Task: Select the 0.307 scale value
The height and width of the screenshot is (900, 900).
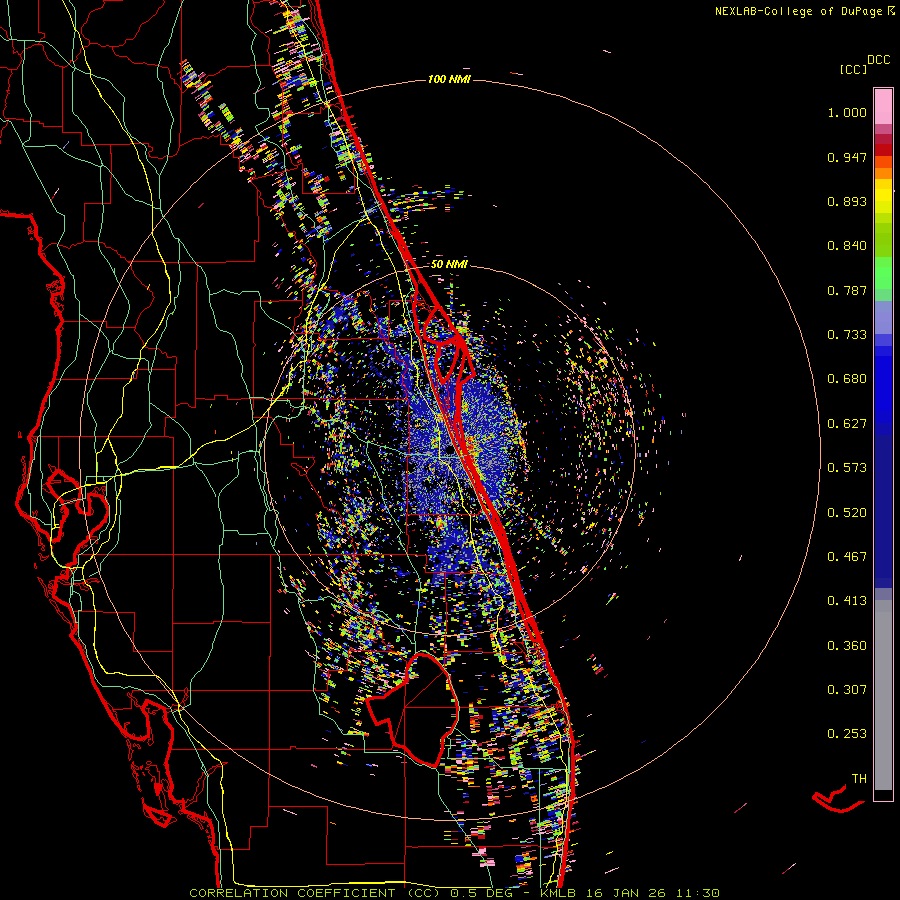Action: 847,690
